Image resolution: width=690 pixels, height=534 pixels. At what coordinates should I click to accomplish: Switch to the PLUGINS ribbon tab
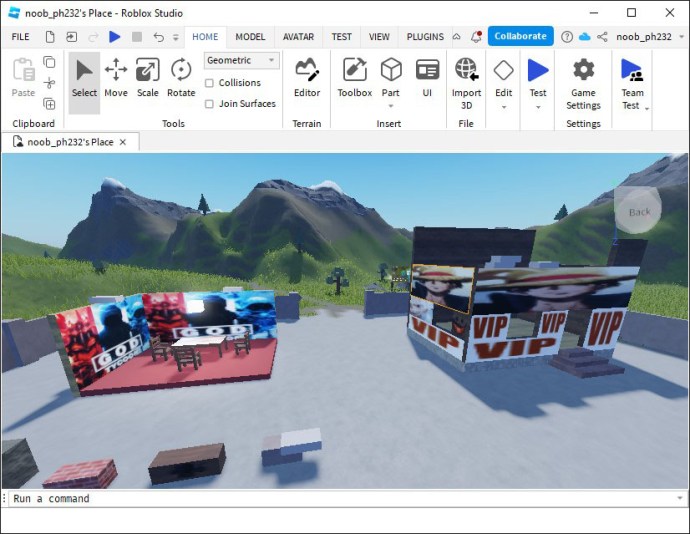[x=425, y=37]
